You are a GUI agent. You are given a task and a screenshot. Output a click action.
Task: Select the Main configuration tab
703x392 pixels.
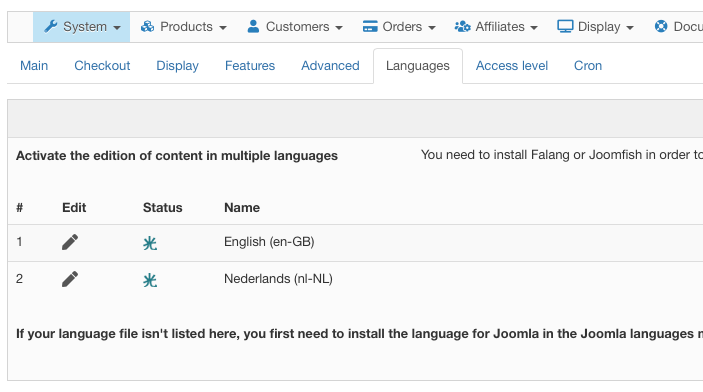[x=34, y=66]
